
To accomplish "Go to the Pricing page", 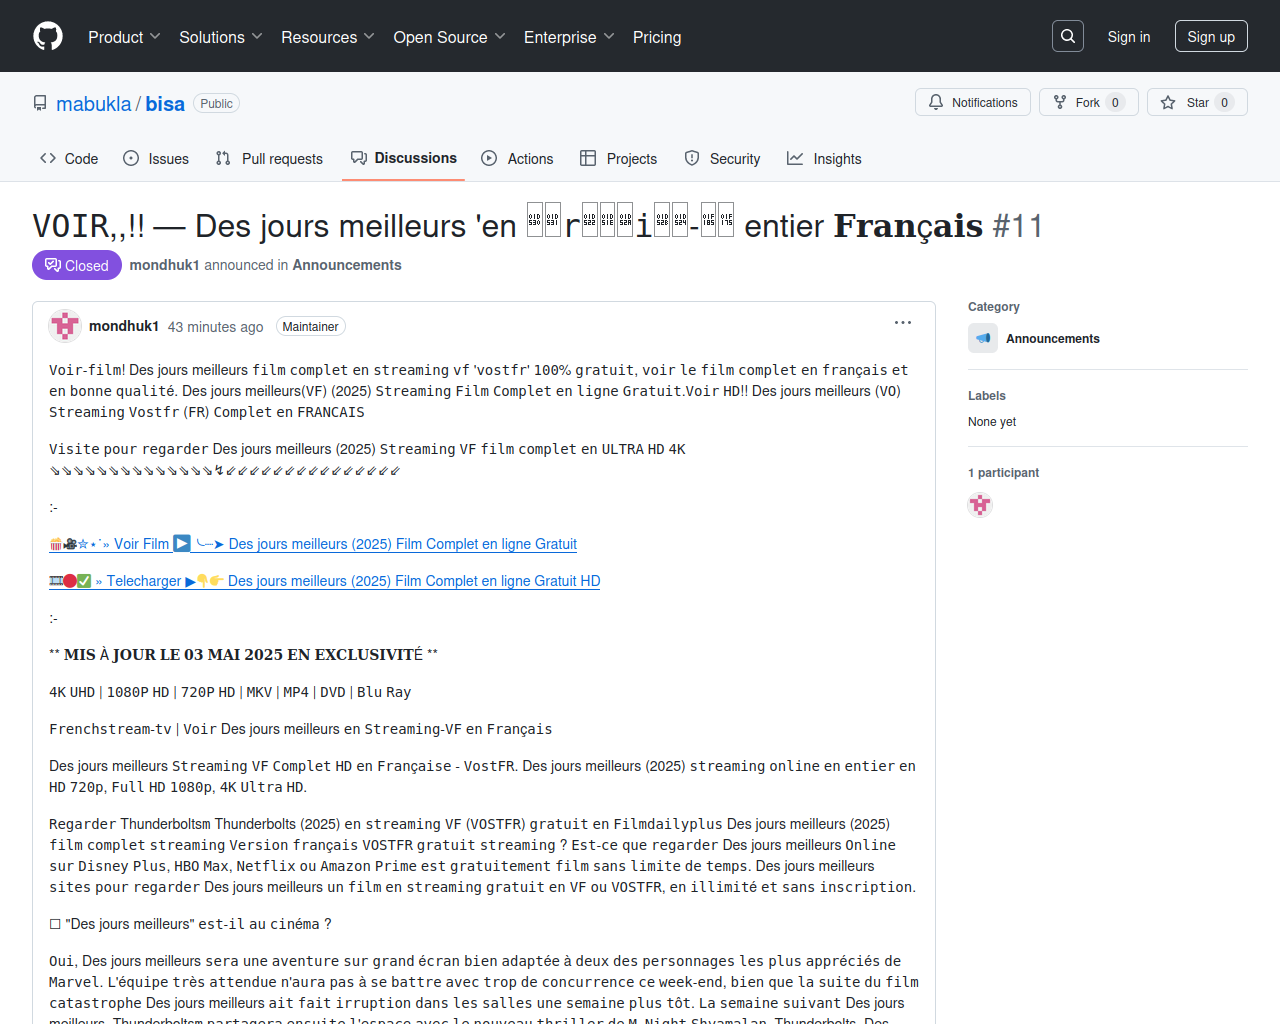I will click(657, 37).
